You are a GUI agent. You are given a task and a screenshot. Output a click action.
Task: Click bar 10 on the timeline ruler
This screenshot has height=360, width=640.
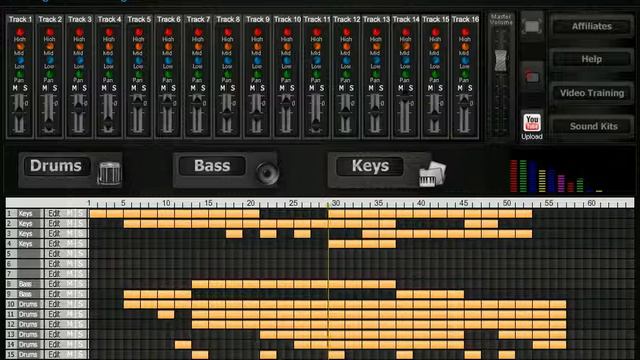coord(166,203)
